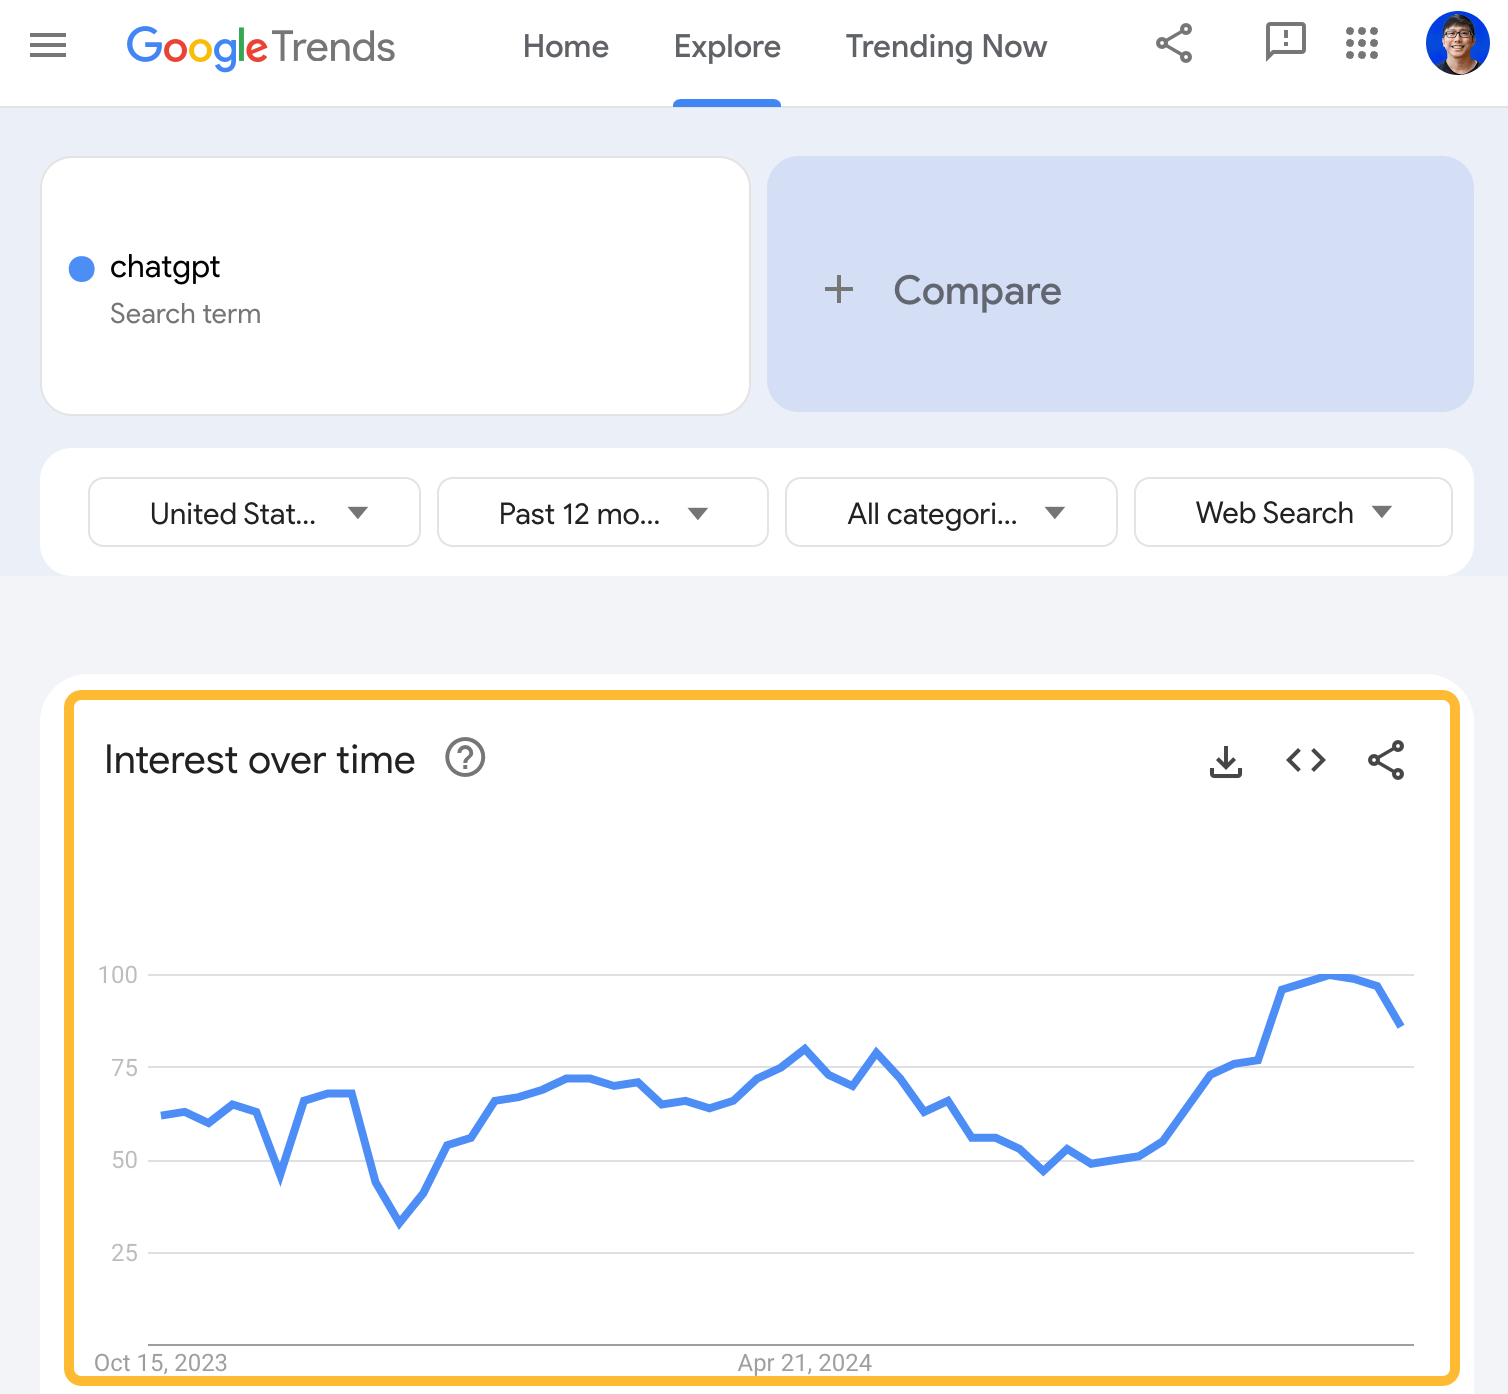Viewport: 1508px width, 1394px height.
Task: Open the Trending Now section
Action: tap(945, 46)
